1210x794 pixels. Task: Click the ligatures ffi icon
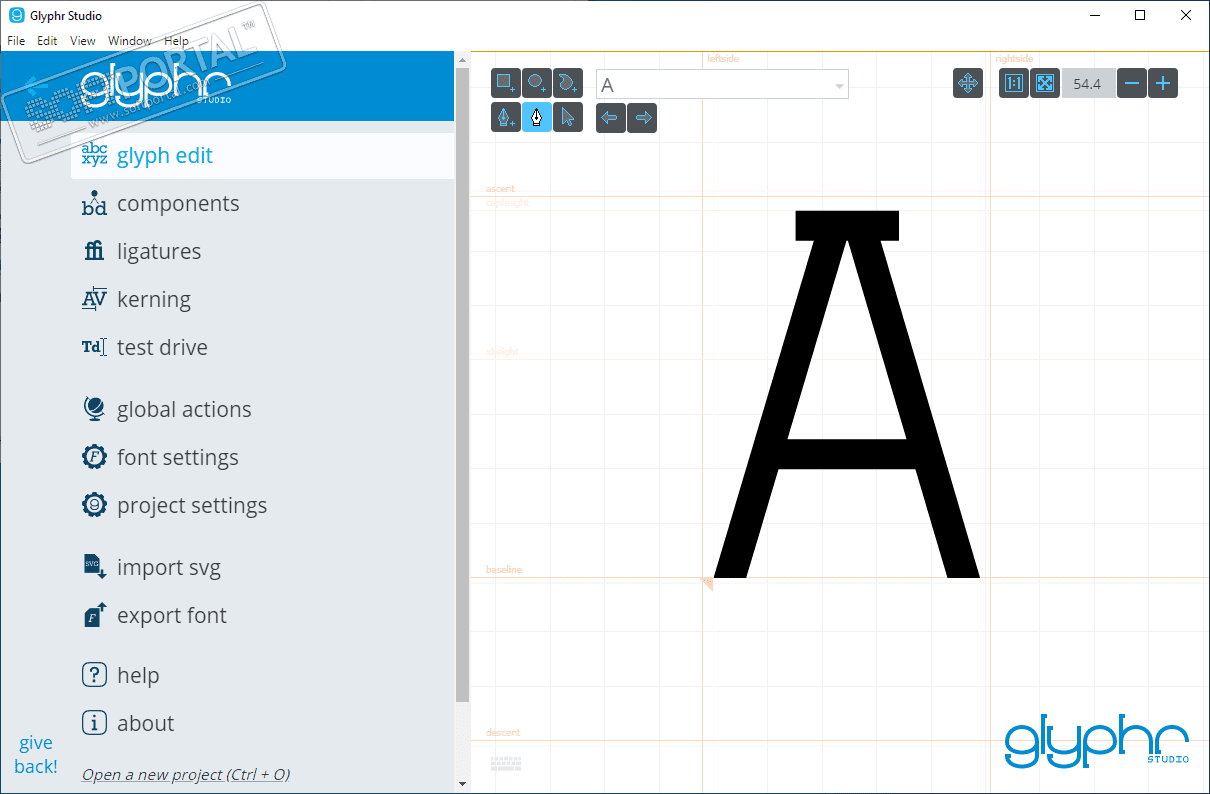[x=94, y=251]
